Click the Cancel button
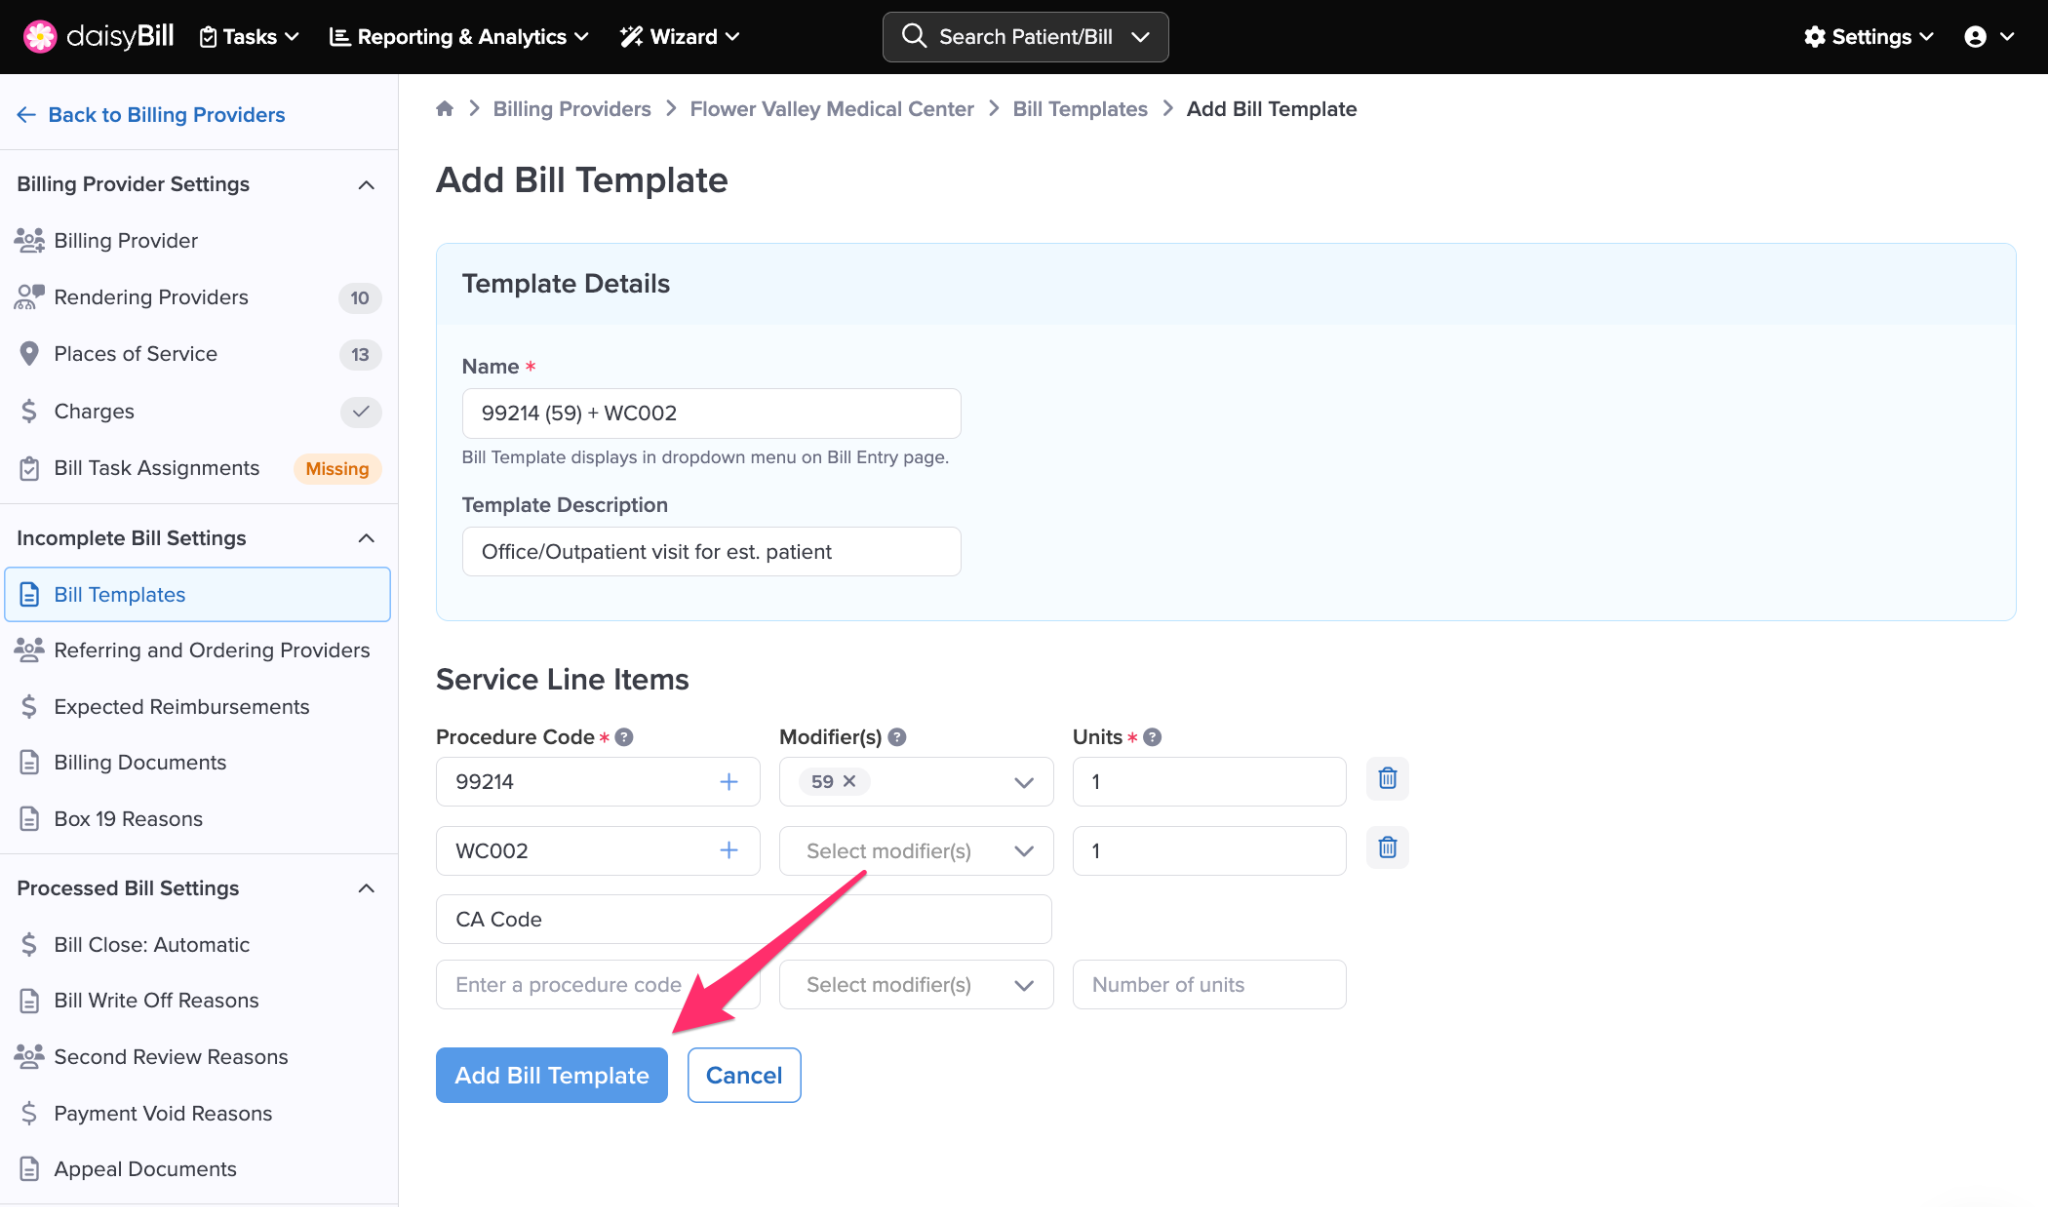The width and height of the screenshot is (2048, 1207). [x=743, y=1075]
